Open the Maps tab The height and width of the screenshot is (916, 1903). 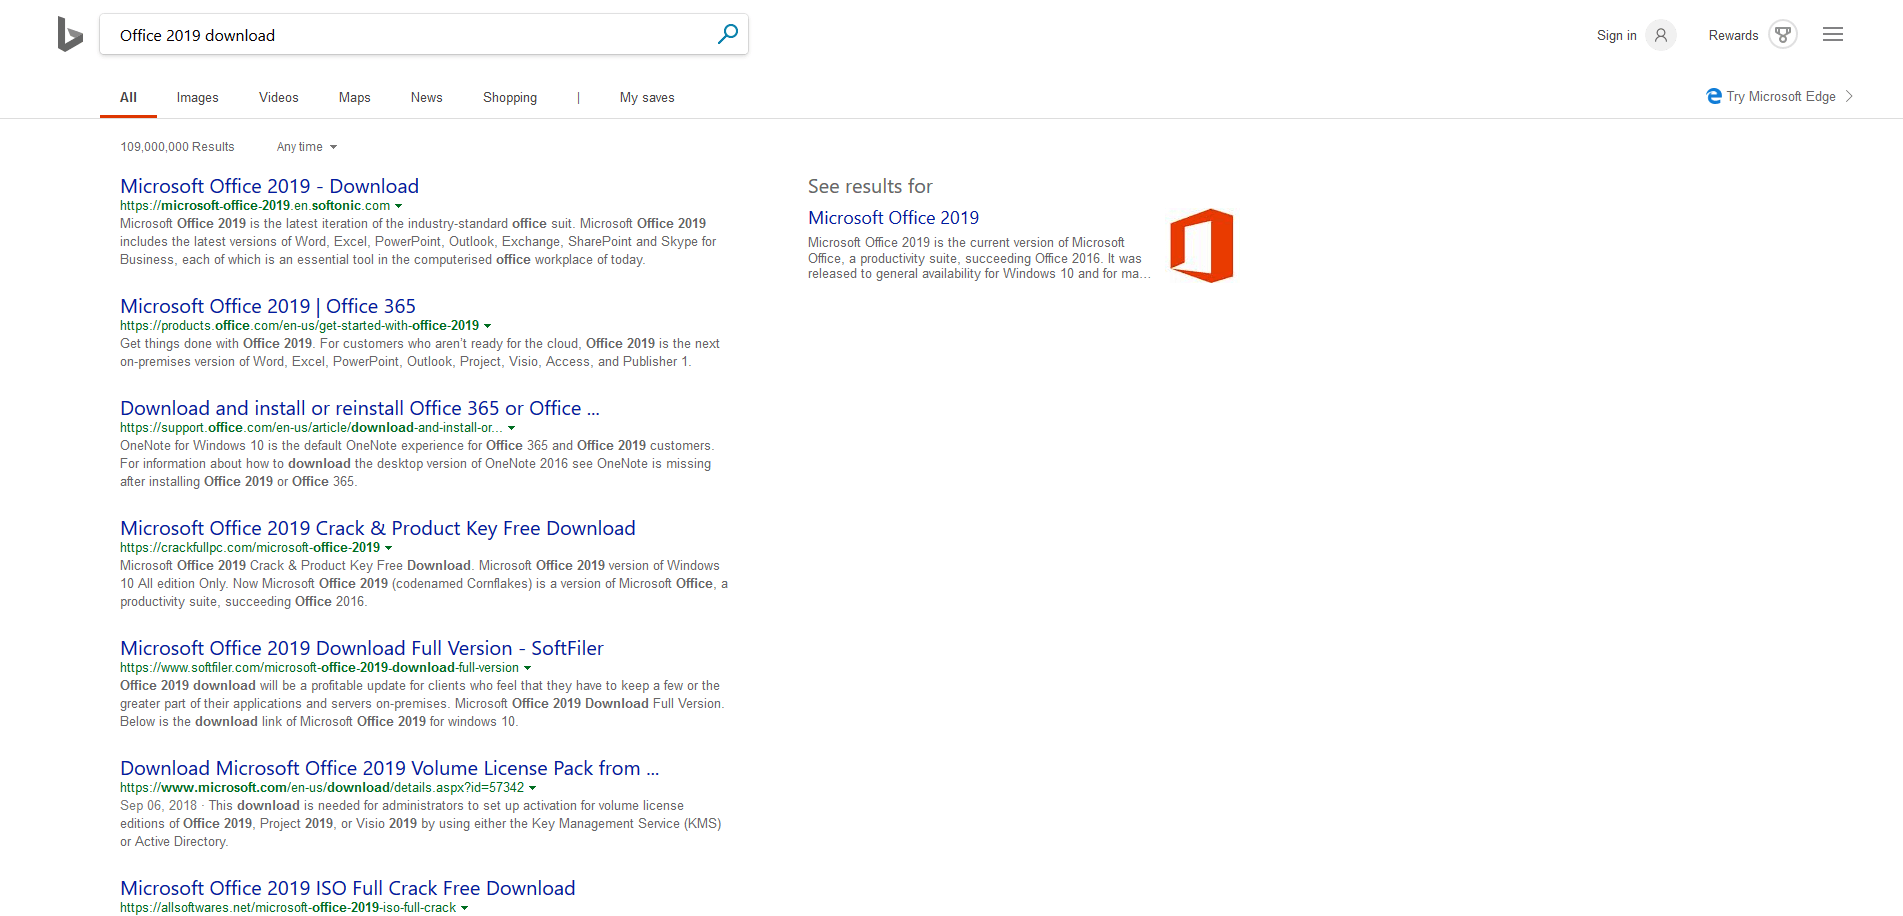pos(354,97)
